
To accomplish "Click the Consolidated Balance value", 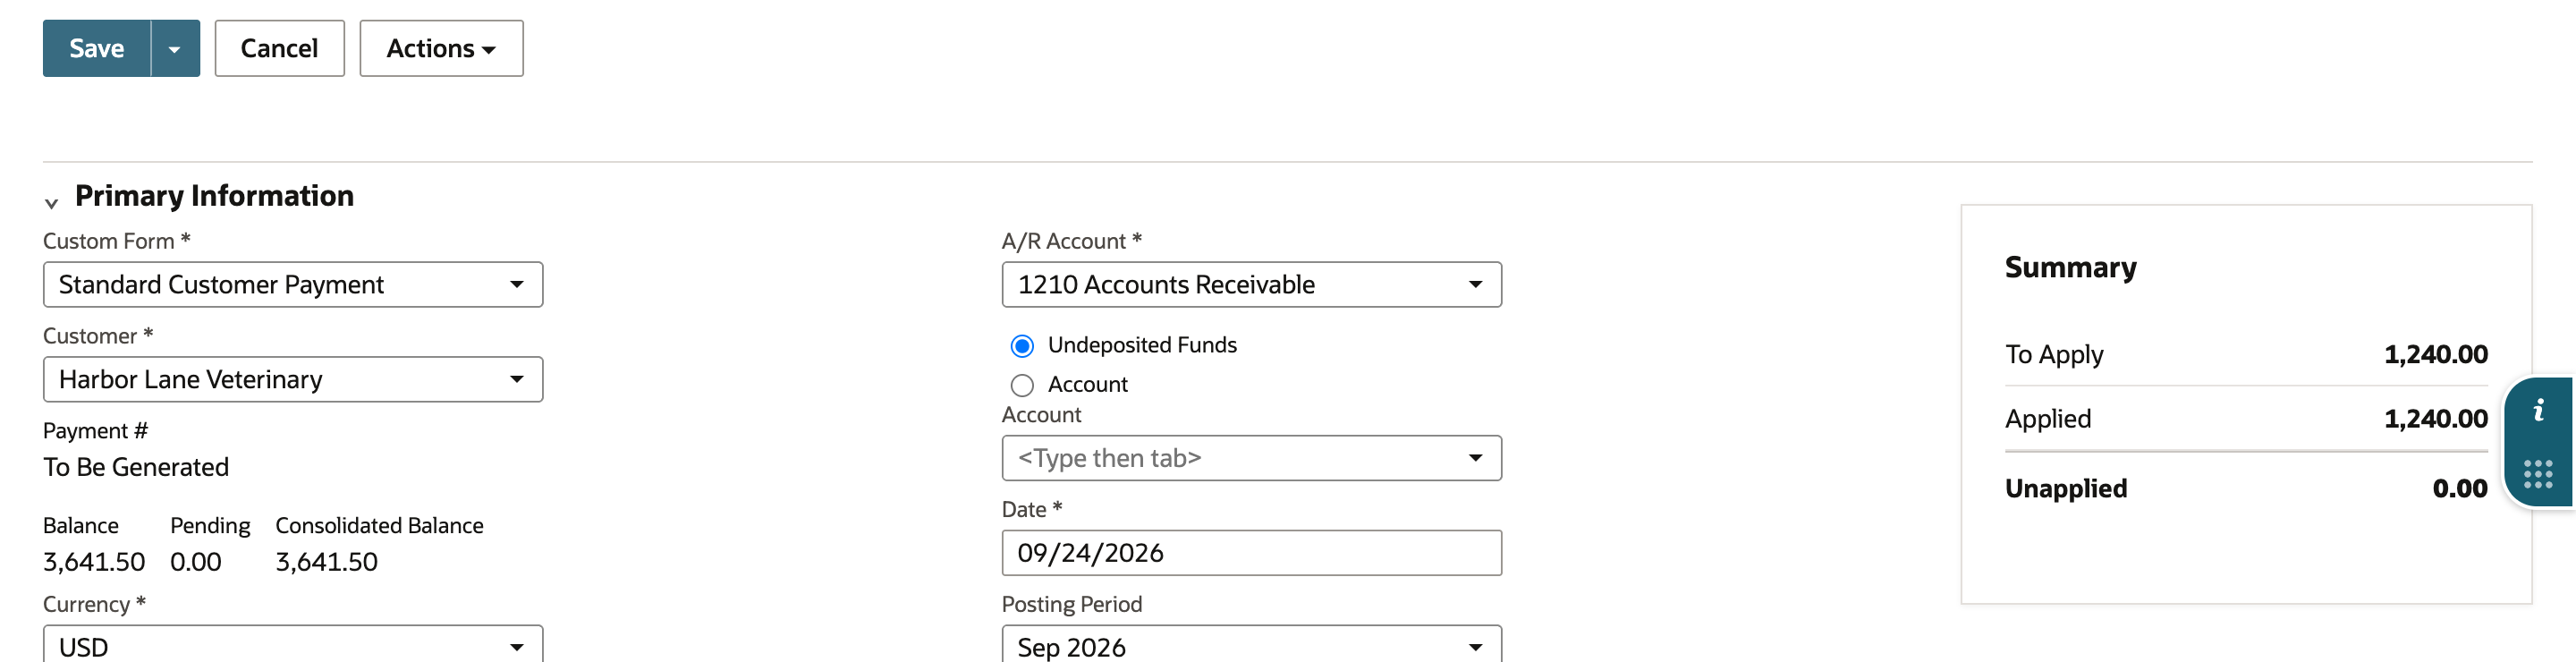I will click(327, 562).
